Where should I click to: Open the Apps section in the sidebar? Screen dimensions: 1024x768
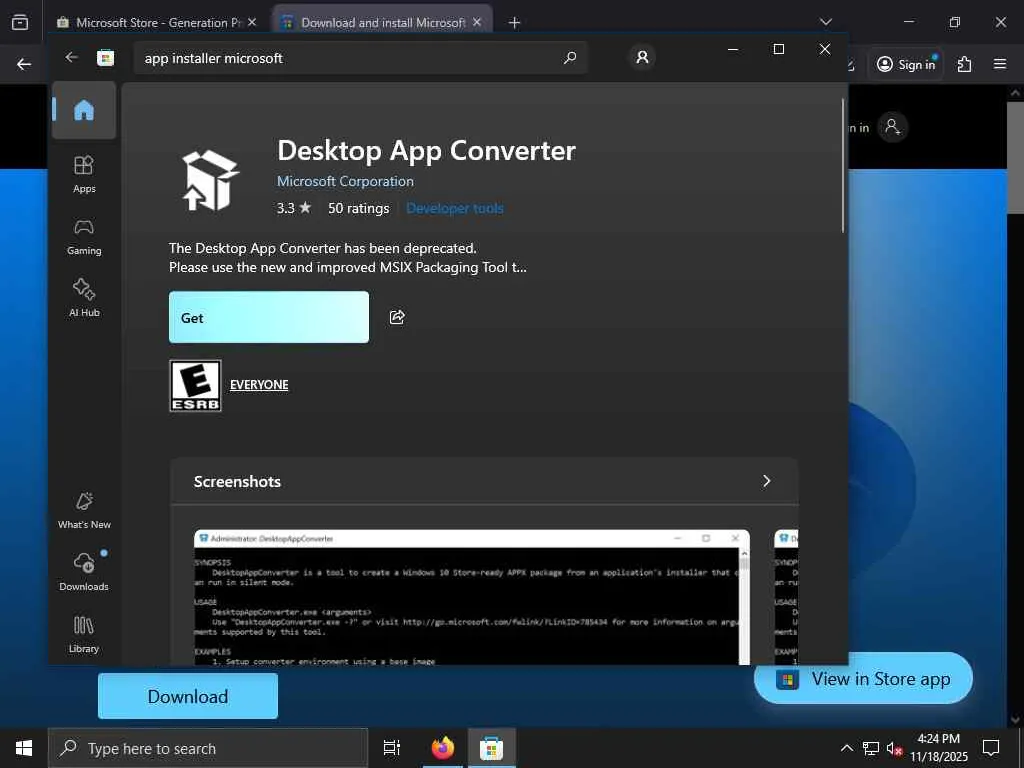click(x=84, y=174)
